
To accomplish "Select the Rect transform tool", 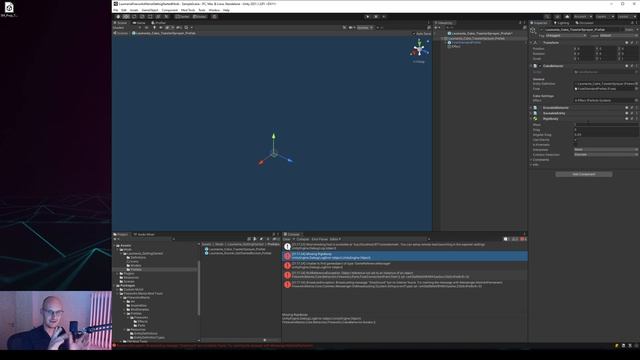I will pyautogui.click(x=150, y=17).
